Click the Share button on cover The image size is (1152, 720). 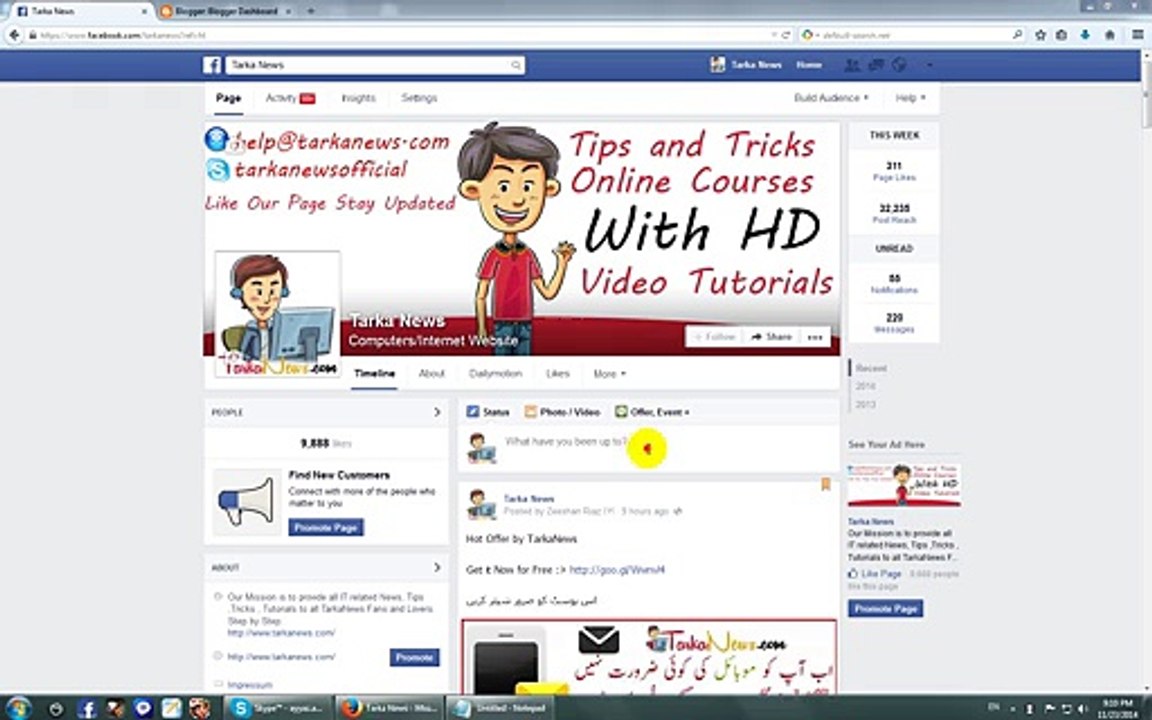[x=771, y=337]
